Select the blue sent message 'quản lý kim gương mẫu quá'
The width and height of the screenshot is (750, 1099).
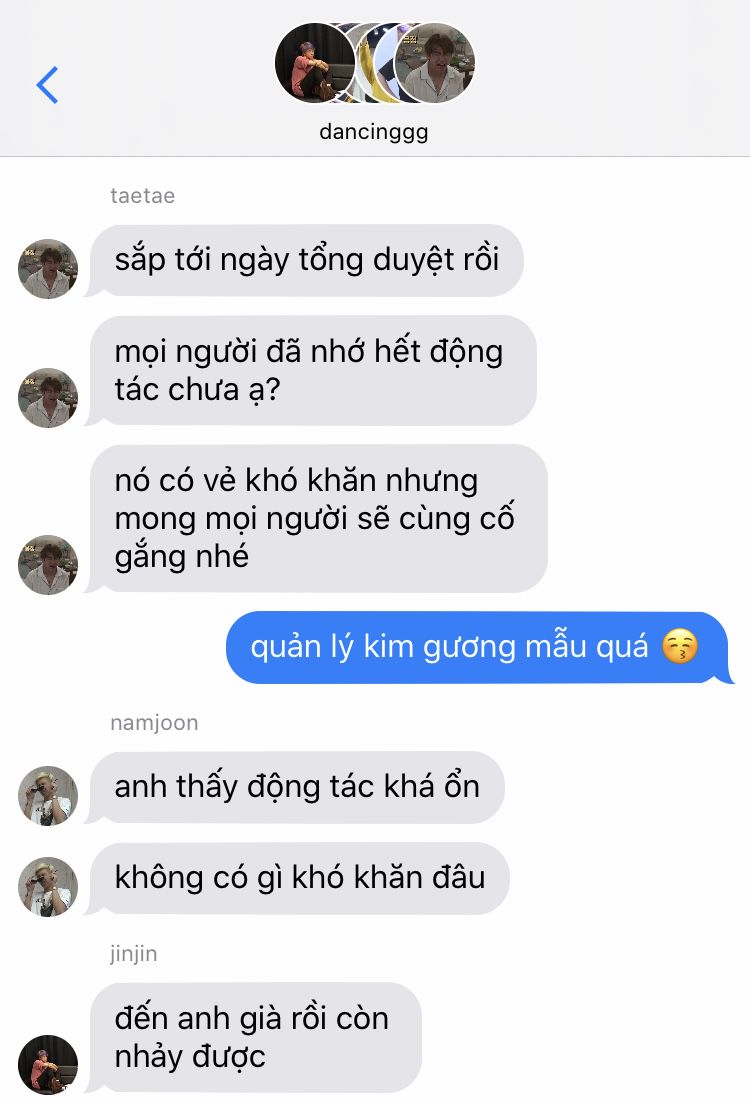tap(479, 648)
